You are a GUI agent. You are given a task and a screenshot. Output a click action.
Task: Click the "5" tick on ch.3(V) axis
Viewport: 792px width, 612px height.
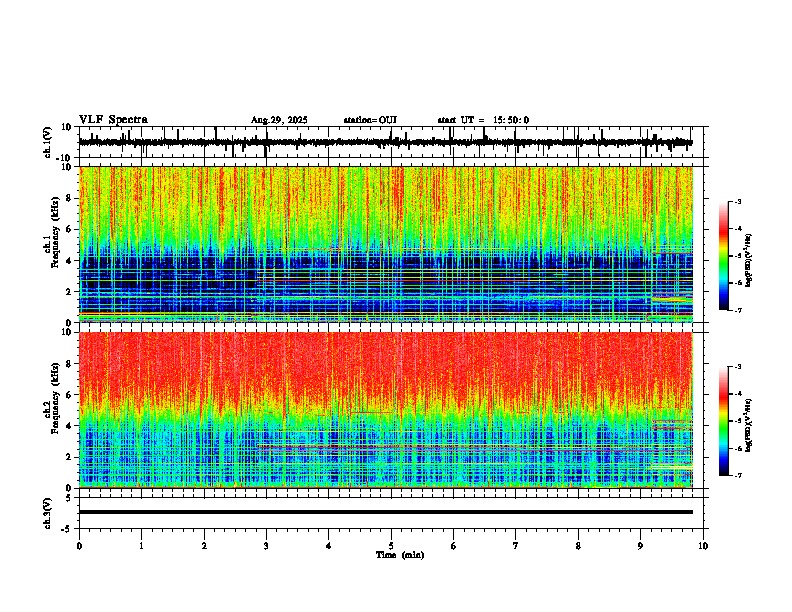[69, 497]
